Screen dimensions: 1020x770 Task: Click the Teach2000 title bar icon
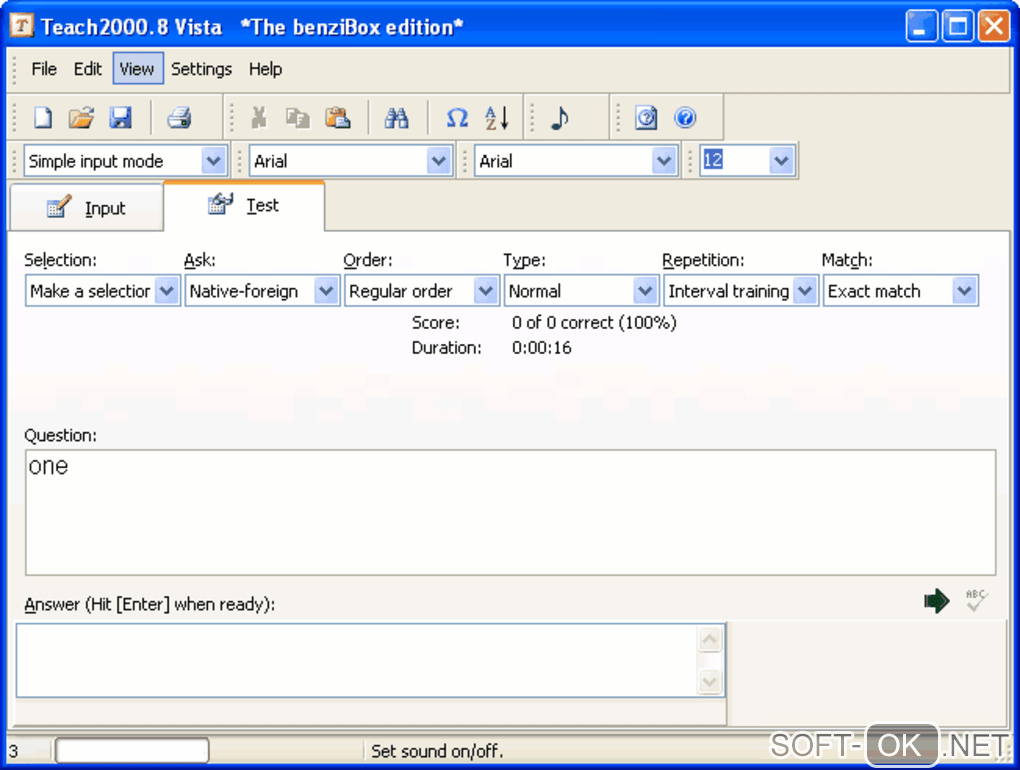tap(21, 26)
